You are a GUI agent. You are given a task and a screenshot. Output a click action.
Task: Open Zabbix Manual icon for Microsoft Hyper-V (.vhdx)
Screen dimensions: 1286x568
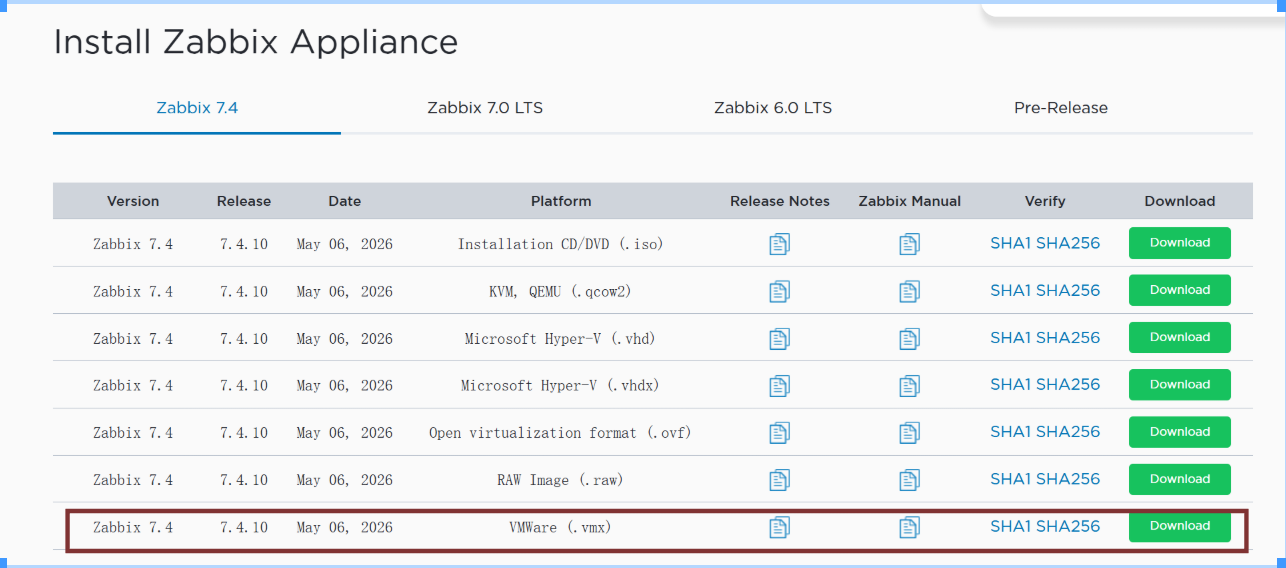909,385
